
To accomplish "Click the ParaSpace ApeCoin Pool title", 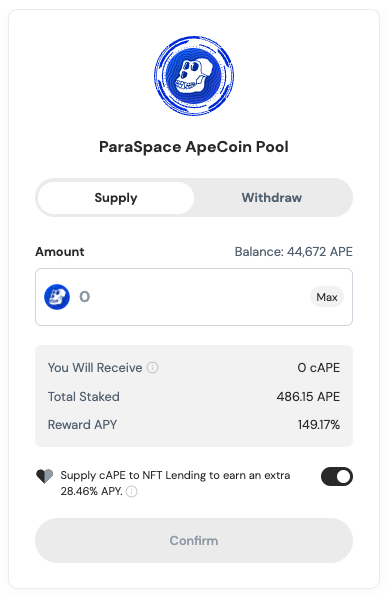I will tap(194, 147).
